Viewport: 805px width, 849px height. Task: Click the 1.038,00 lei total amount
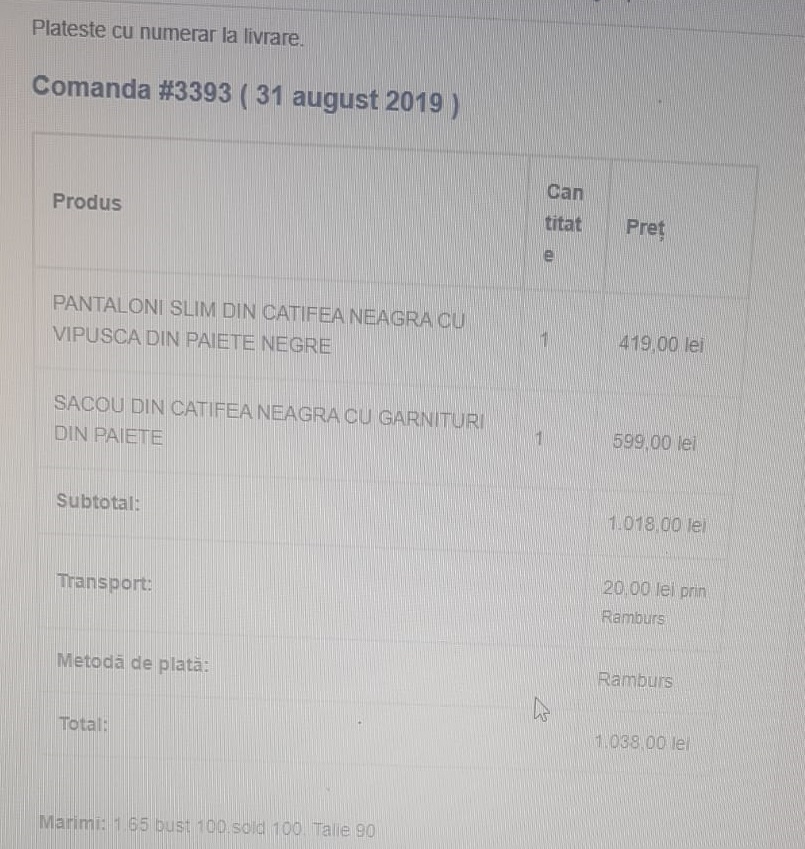[x=642, y=742]
